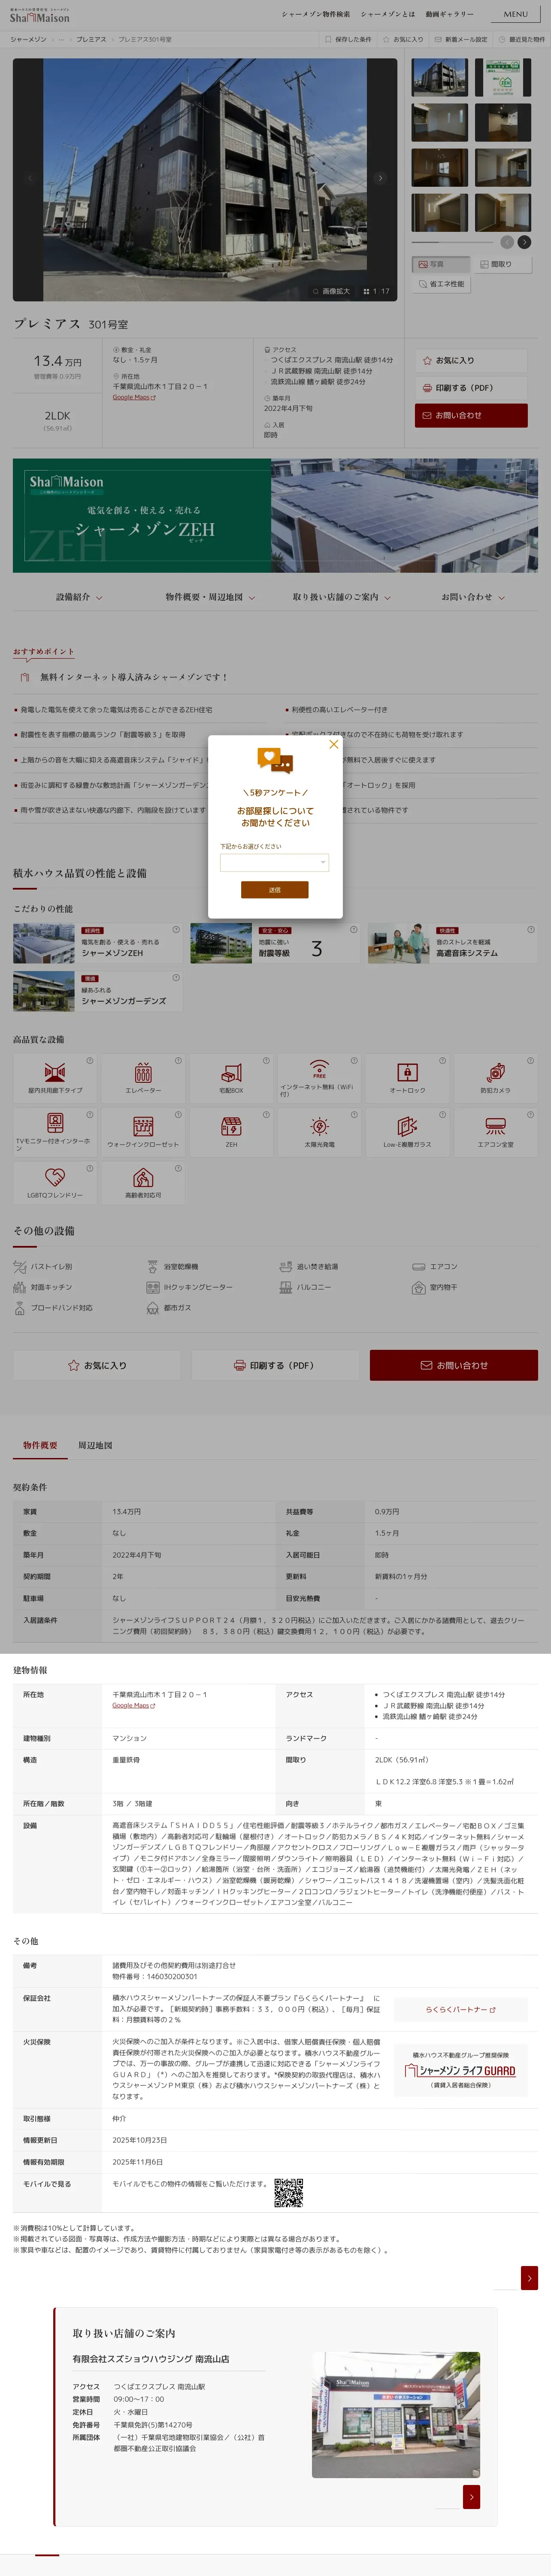
Task: Add to favorites with the top お気に入り button
Action: point(471,360)
